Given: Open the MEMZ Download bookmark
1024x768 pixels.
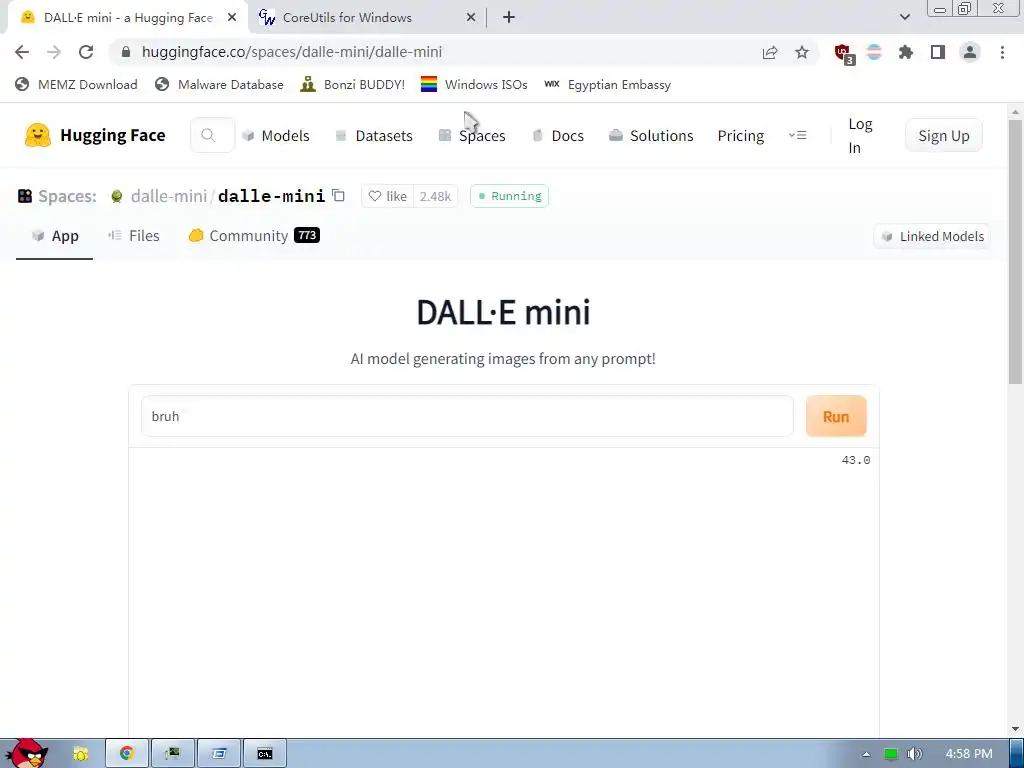Looking at the screenshot, I should (76, 84).
